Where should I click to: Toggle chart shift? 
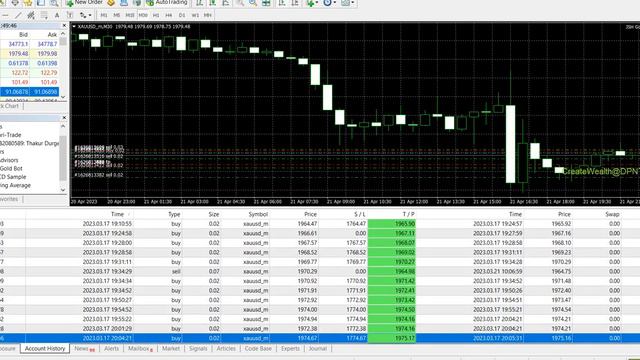click(x=295, y=3)
